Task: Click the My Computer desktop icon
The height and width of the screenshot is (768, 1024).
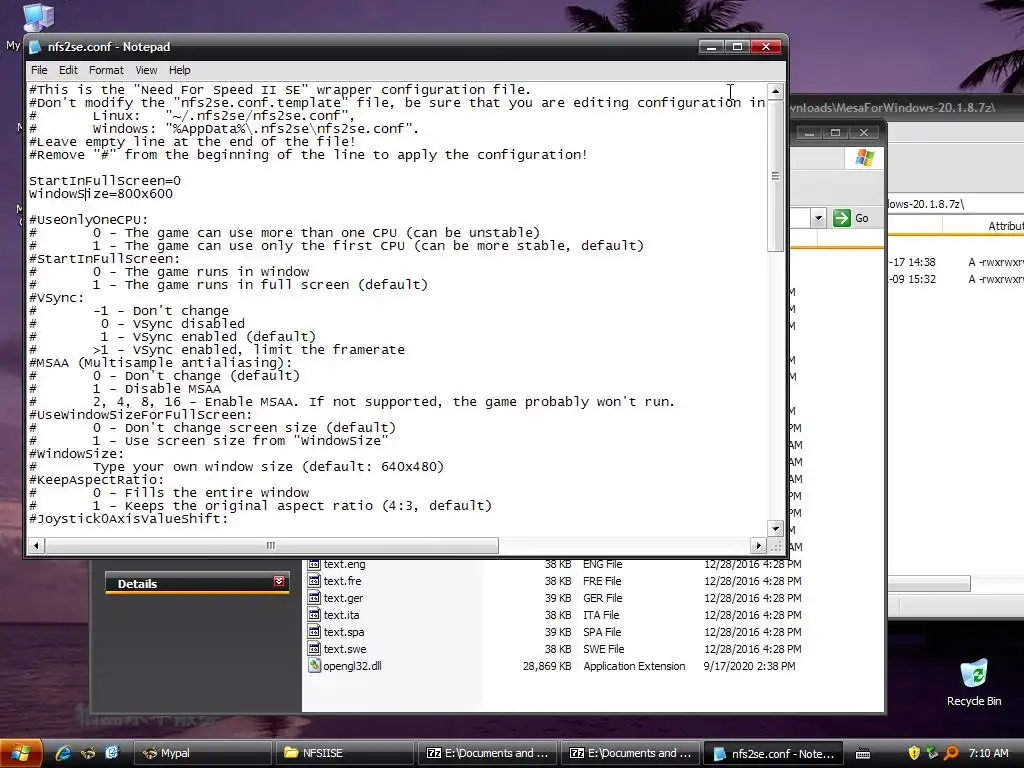Action: tap(38, 17)
